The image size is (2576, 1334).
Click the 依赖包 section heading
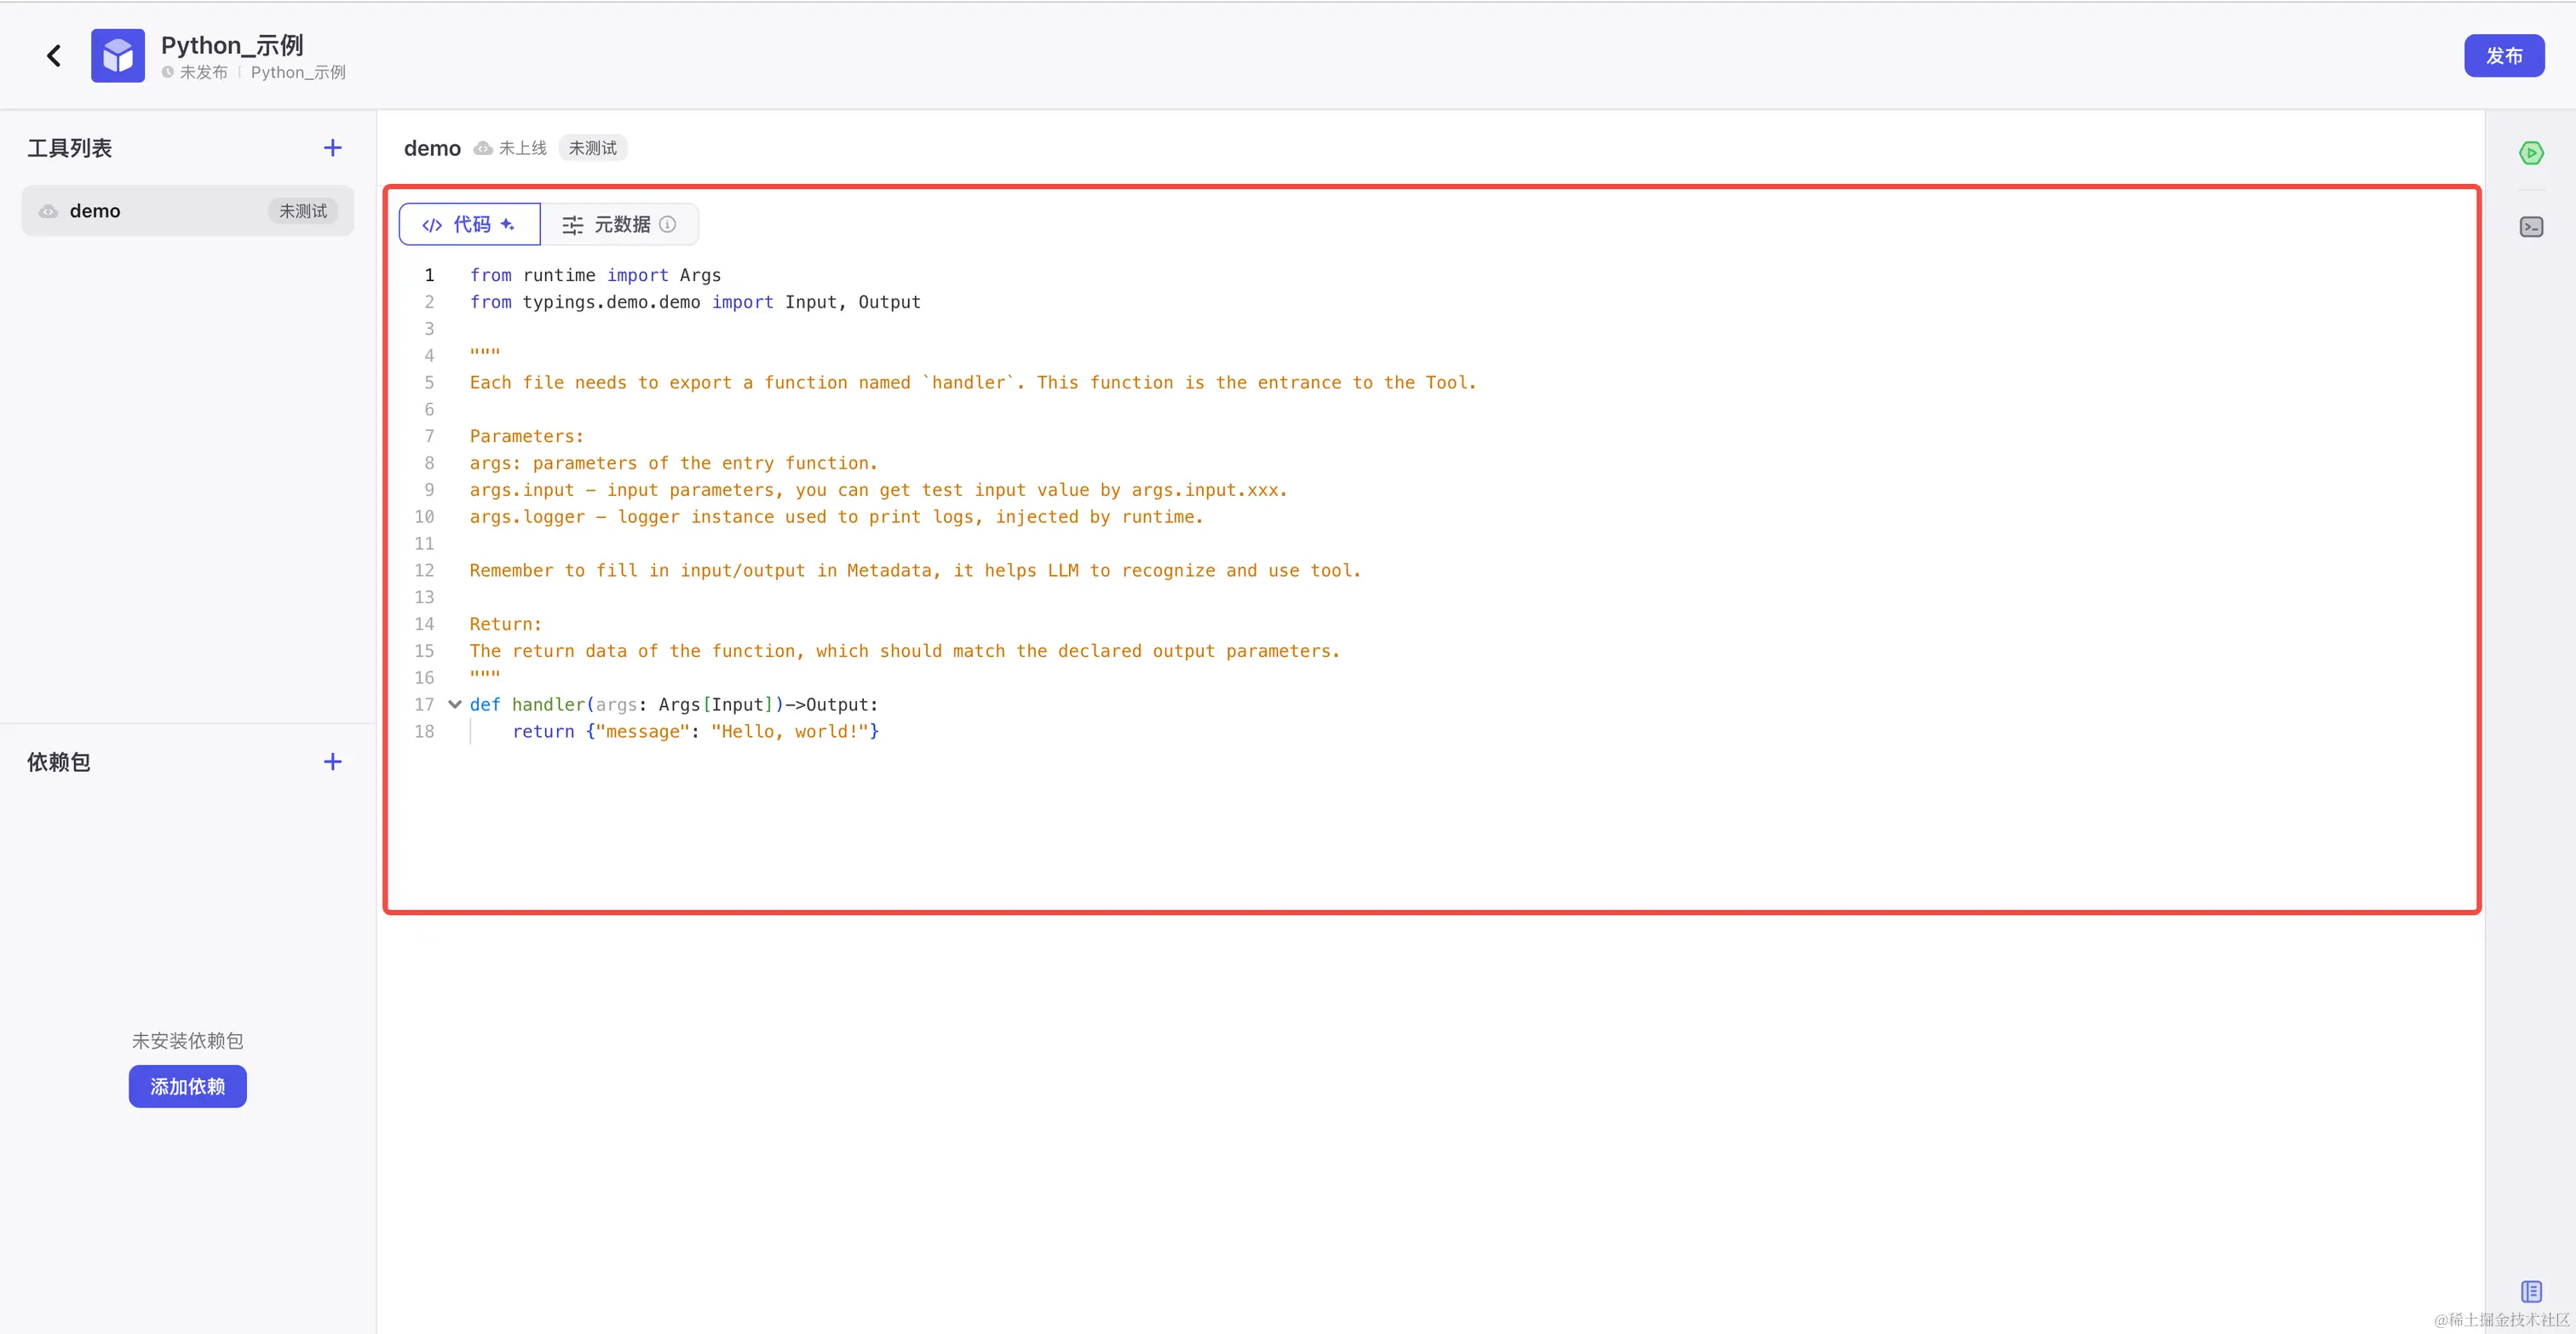pyautogui.click(x=59, y=762)
